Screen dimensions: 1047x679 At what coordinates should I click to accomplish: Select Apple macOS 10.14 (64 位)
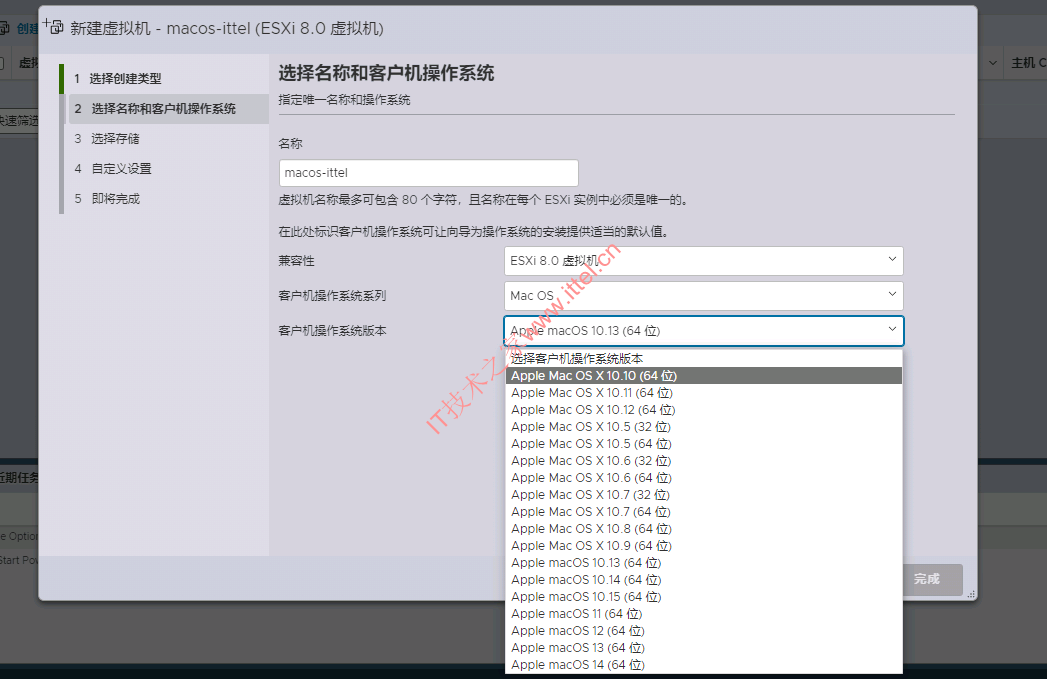click(703, 580)
